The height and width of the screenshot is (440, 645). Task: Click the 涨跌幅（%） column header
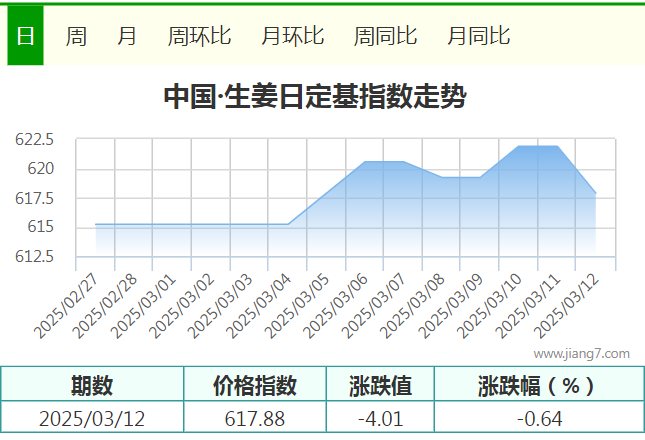point(538,386)
